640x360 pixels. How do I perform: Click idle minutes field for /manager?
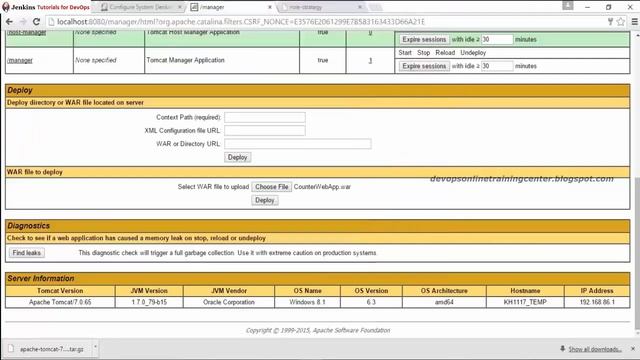[497, 66]
